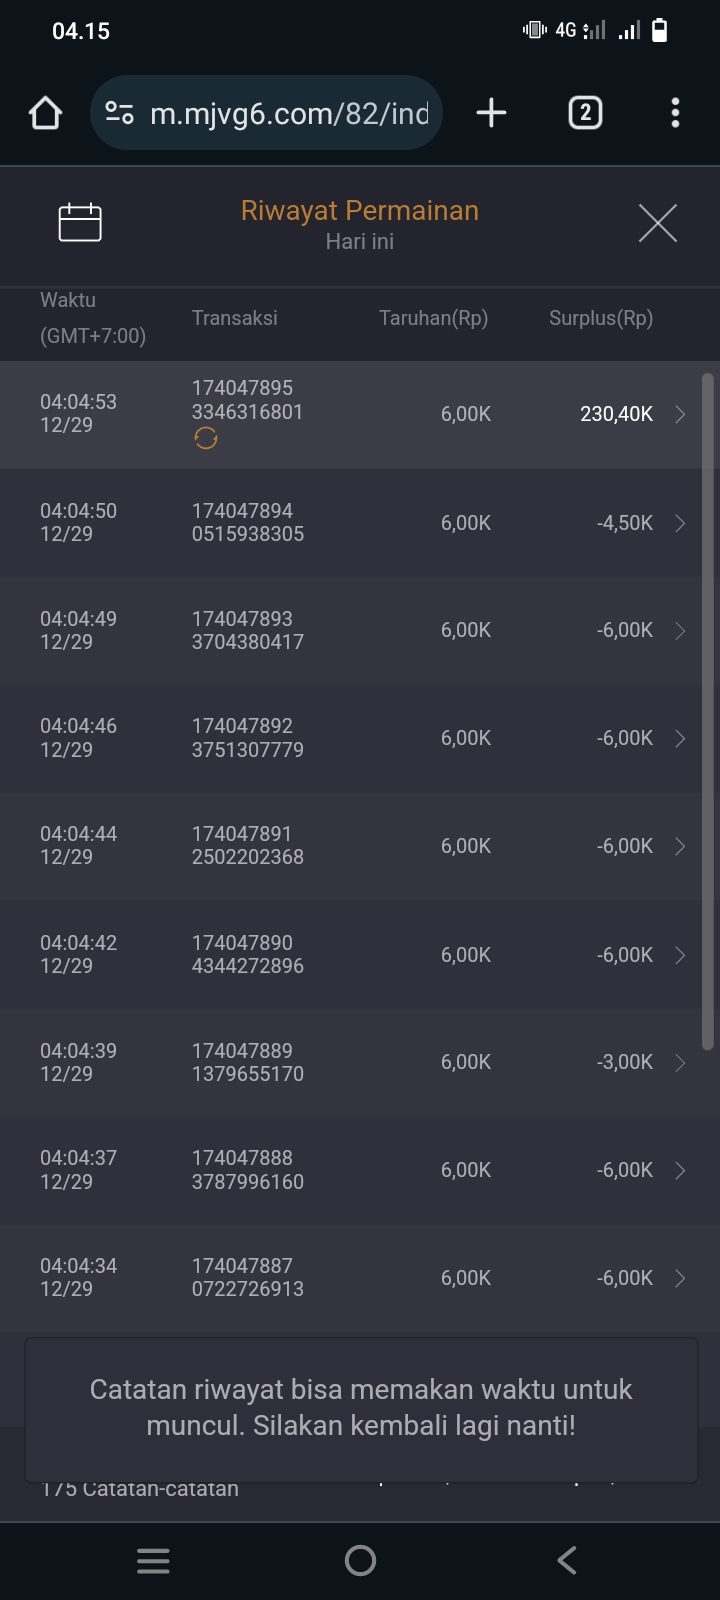Tap the site settings icon in the address bar
Viewport: 720px width, 1600px height.
click(x=120, y=113)
